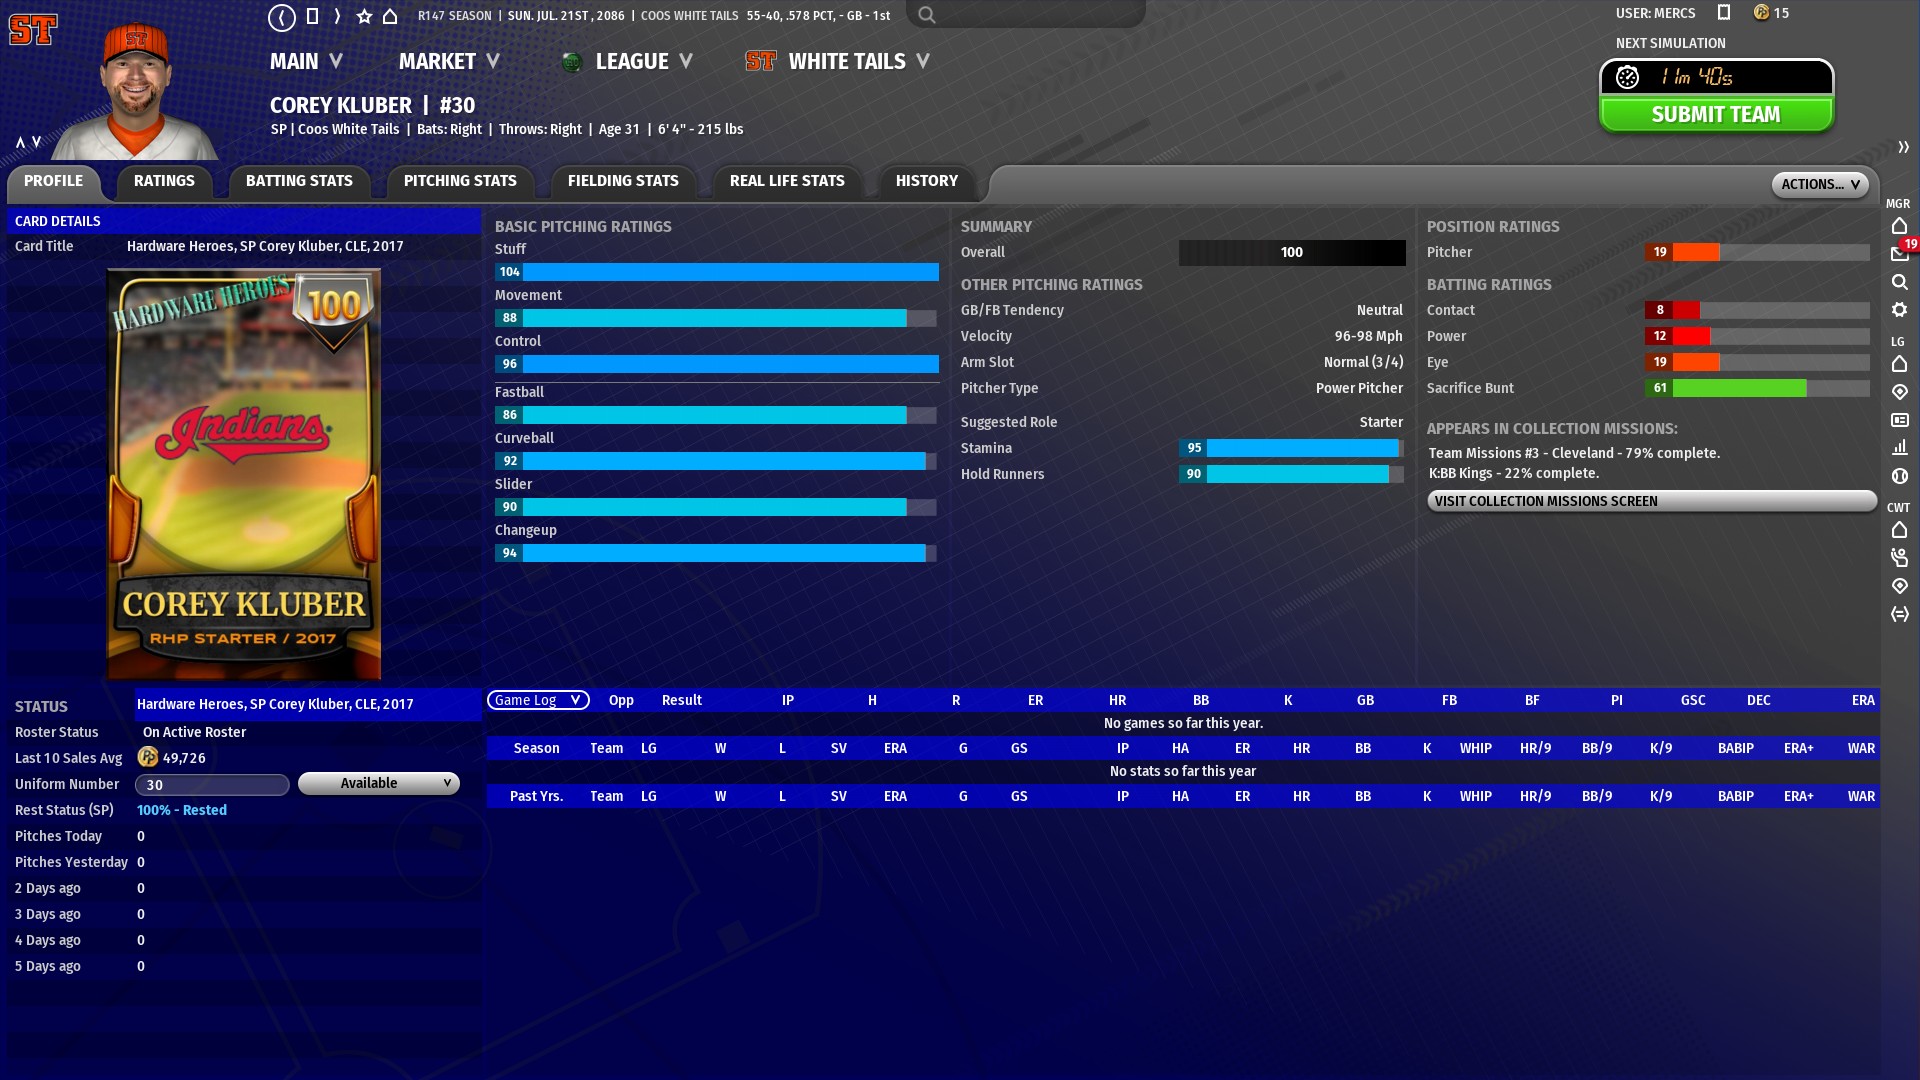
Task: Click the home icon in top bar
Action: (391, 16)
